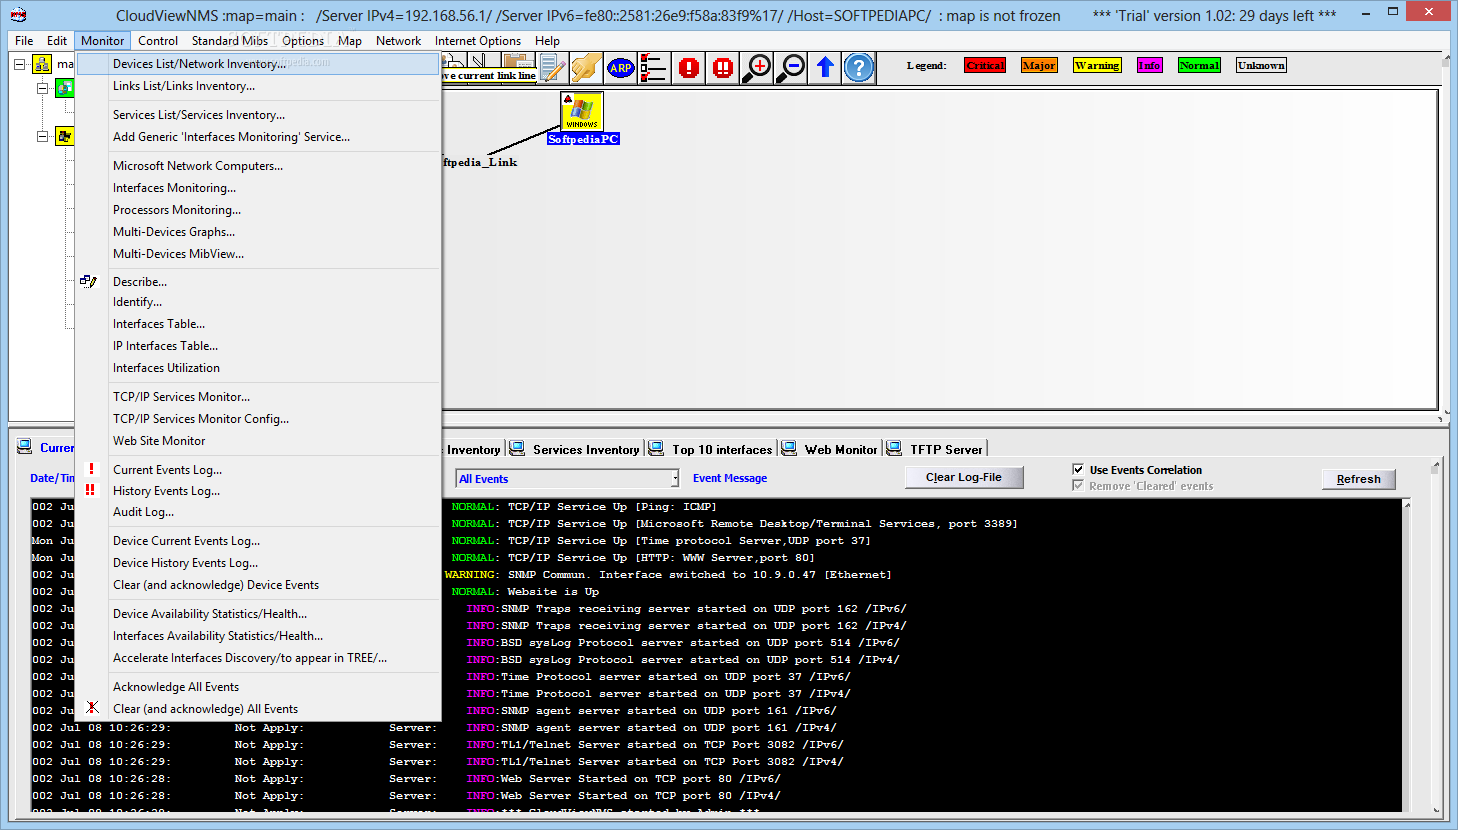The height and width of the screenshot is (830, 1458).
Task: Choose Interfaces Monitoring menu entry
Action: click(258, 188)
